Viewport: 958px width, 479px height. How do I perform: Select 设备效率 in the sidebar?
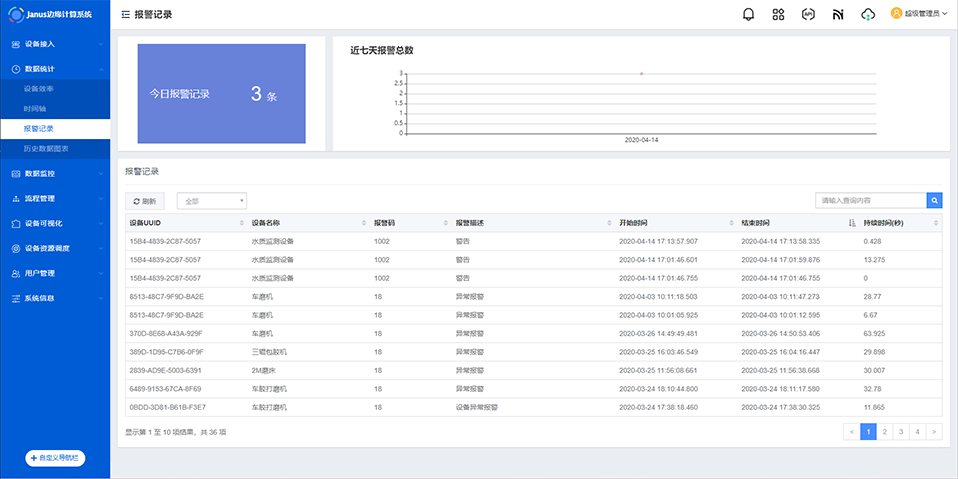39,89
